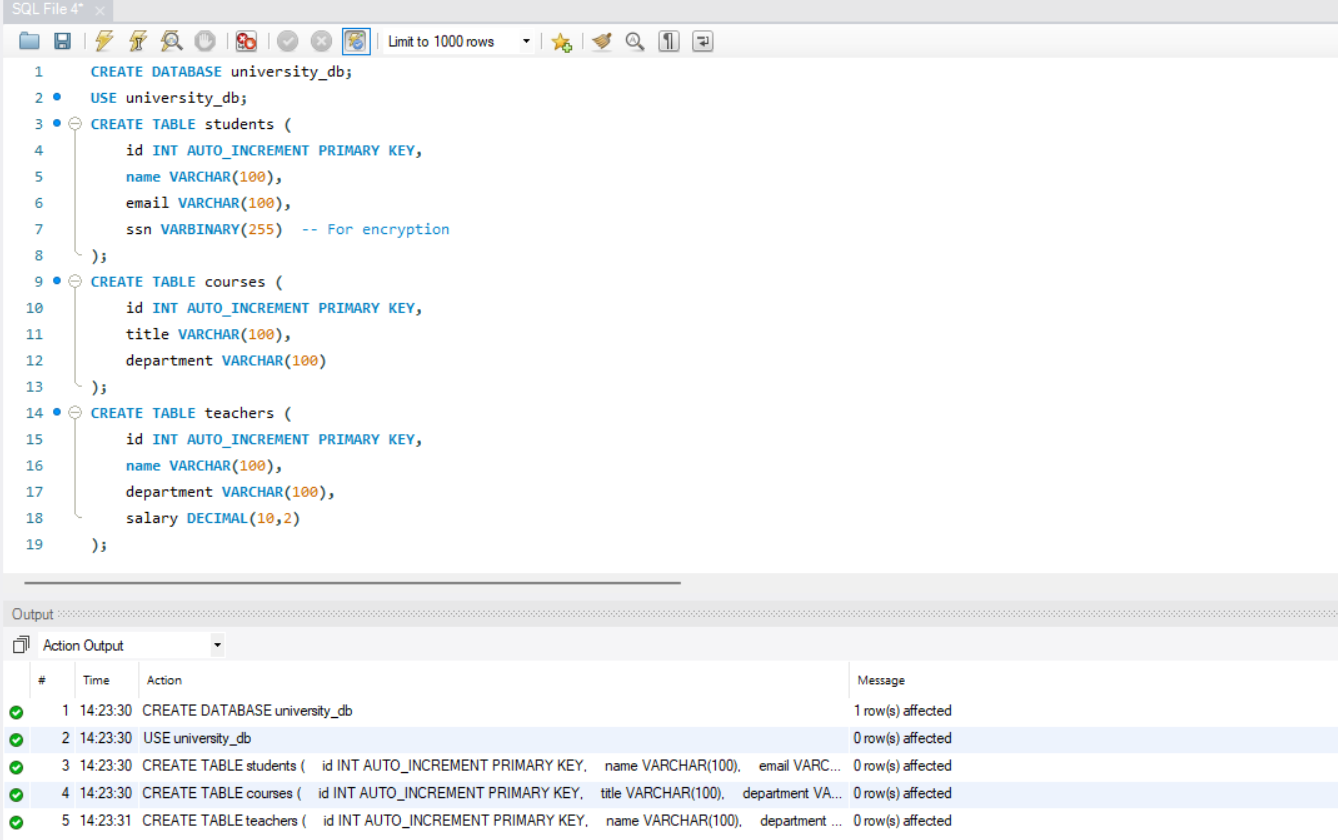Toggle word wrap icon in the toolbar
The width and height of the screenshot is (1338, 840).
(x=703, y=41)
